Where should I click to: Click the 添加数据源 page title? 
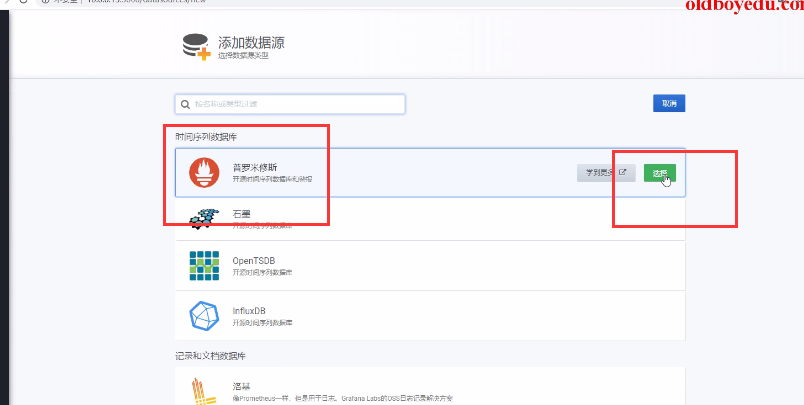pyautogui.click(x=251, y=42)
